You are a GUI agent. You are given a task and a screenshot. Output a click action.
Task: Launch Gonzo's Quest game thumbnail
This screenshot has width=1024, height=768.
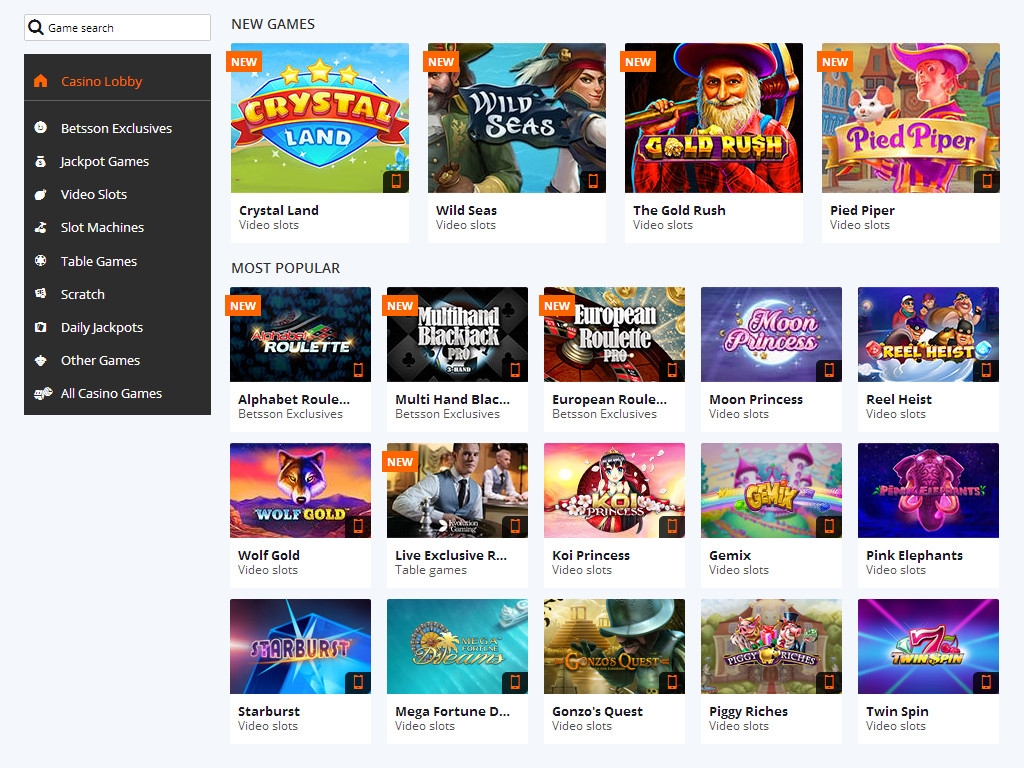pos(614,646)
